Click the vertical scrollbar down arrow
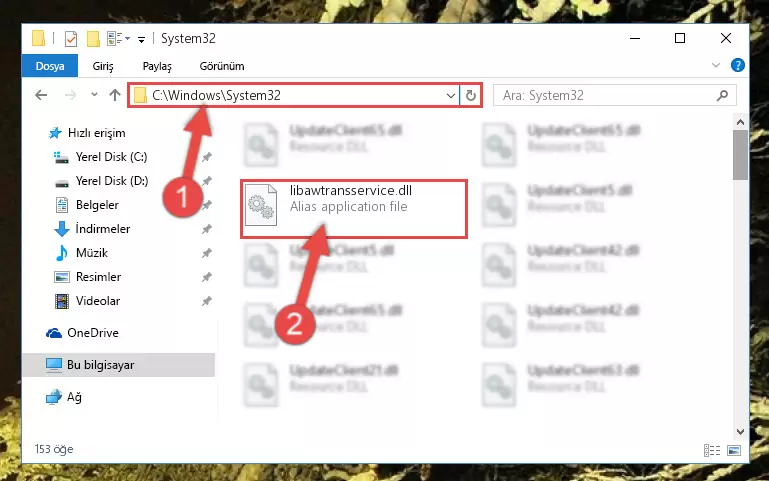The width and height of the screenshot is (769, 481). 741,432
